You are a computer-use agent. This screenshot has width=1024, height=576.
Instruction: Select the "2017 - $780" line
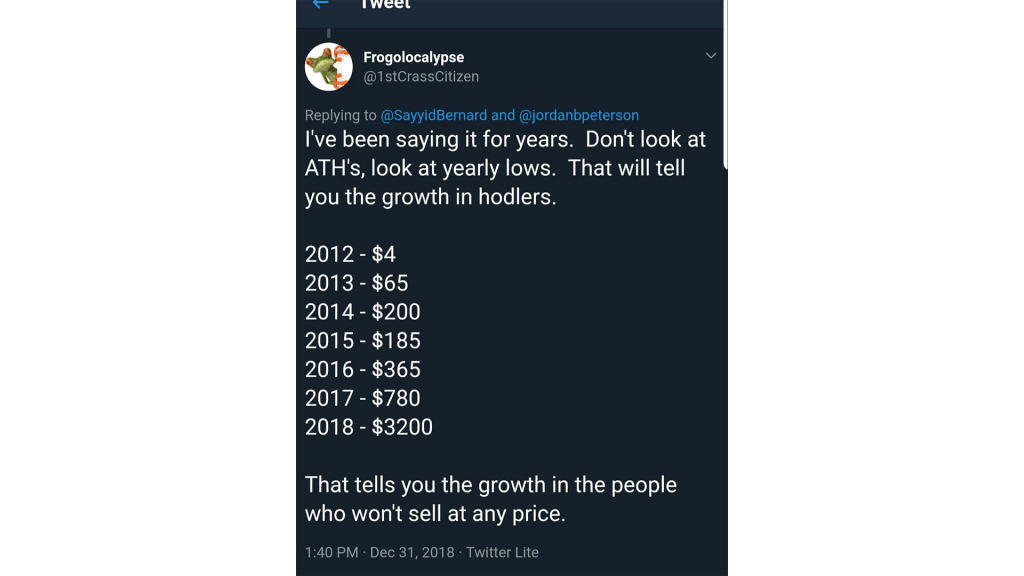pos(362,398)
